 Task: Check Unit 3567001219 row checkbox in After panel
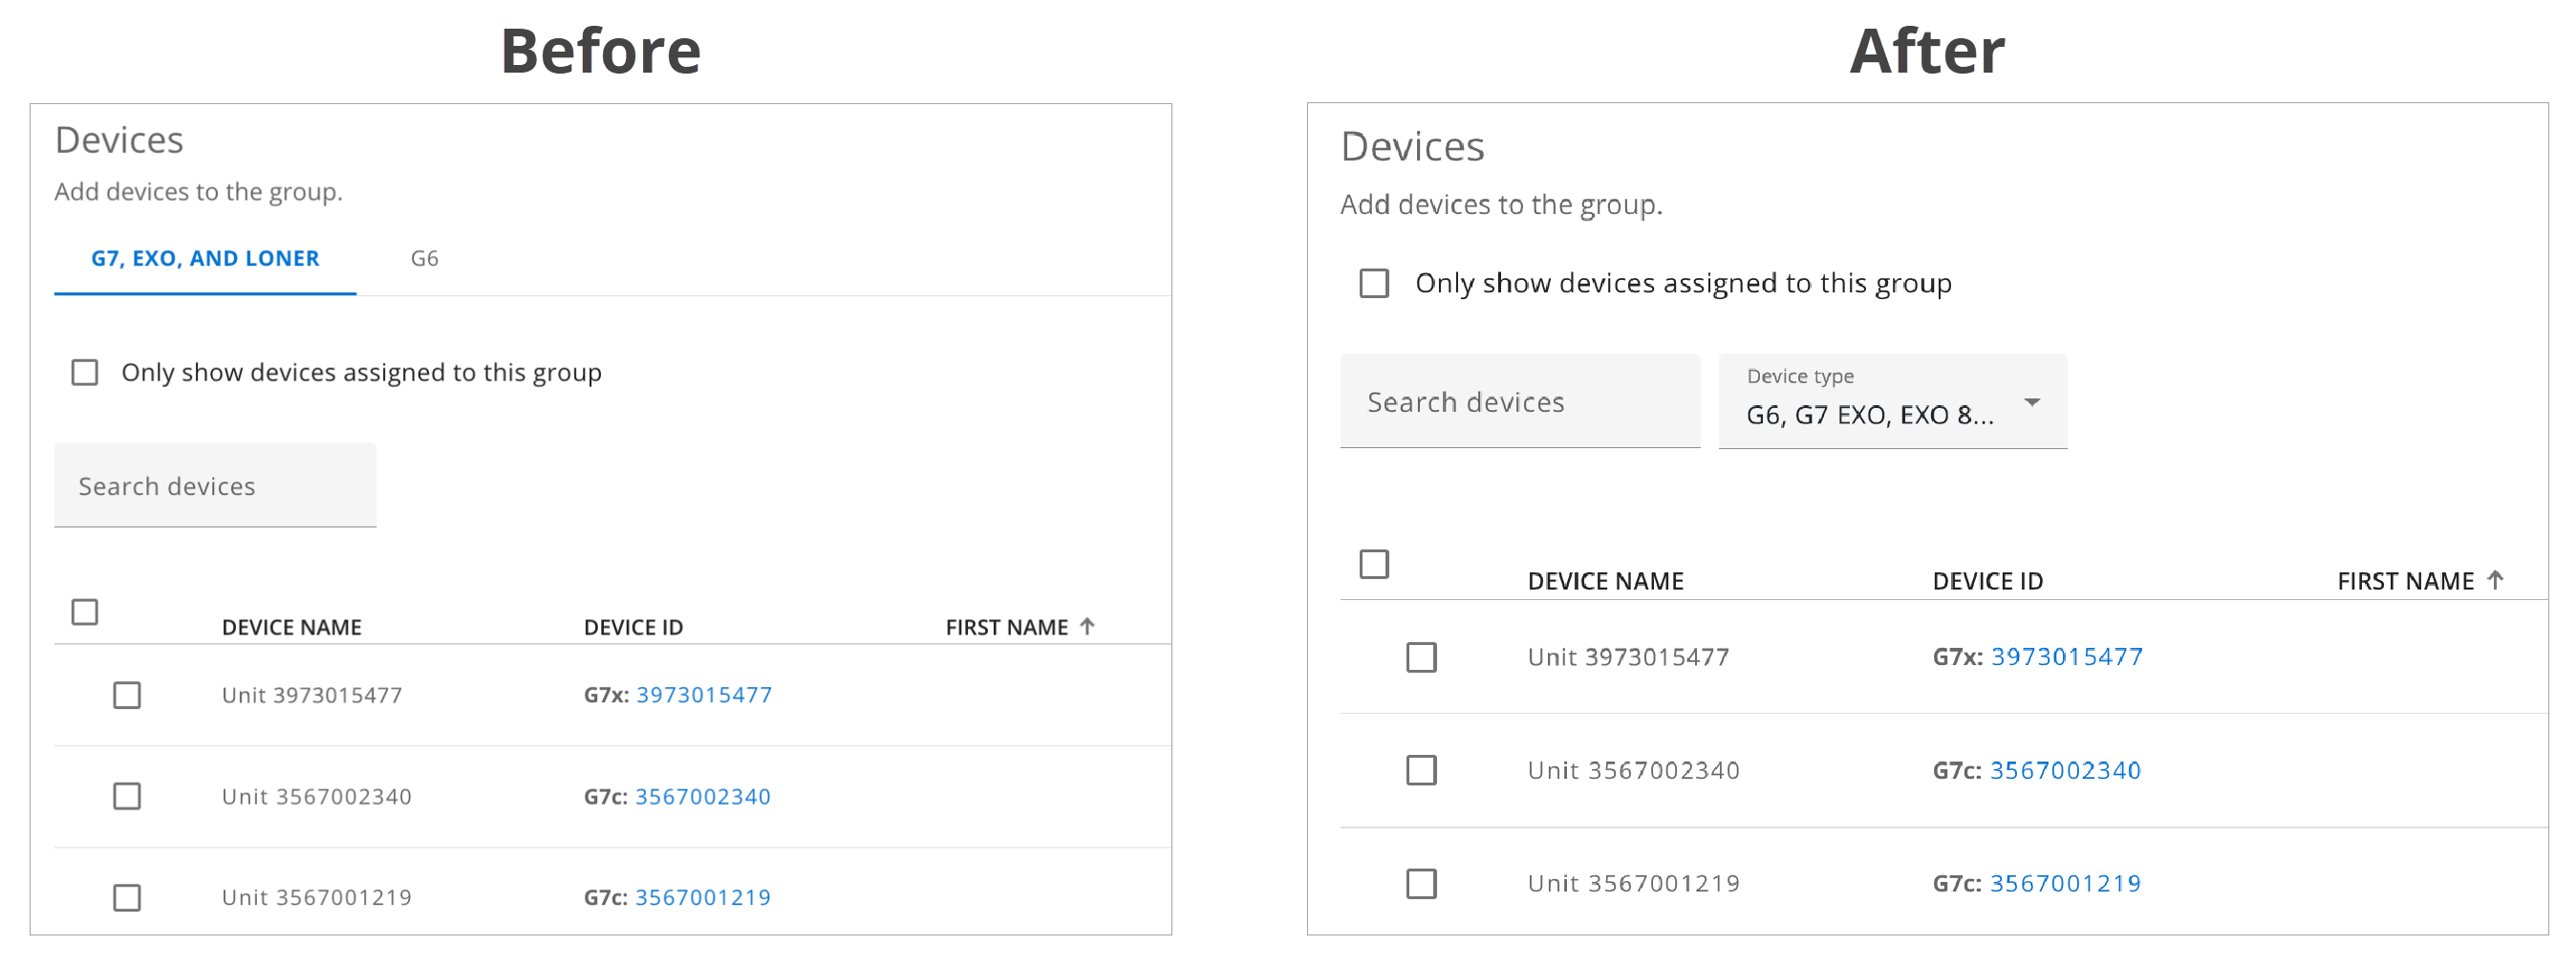pyautogui.click(x=1421, y=884)
